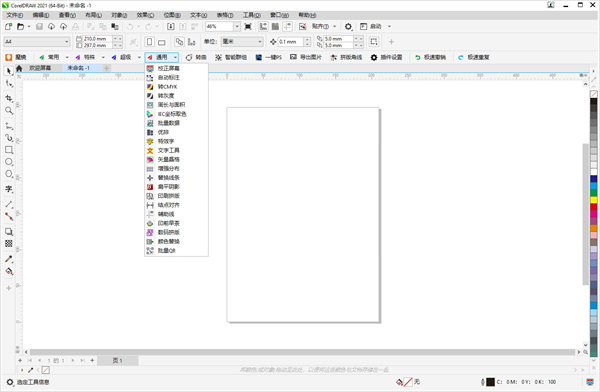Click the 极速重复 button
600x392 pixels.
pos(474,57)
